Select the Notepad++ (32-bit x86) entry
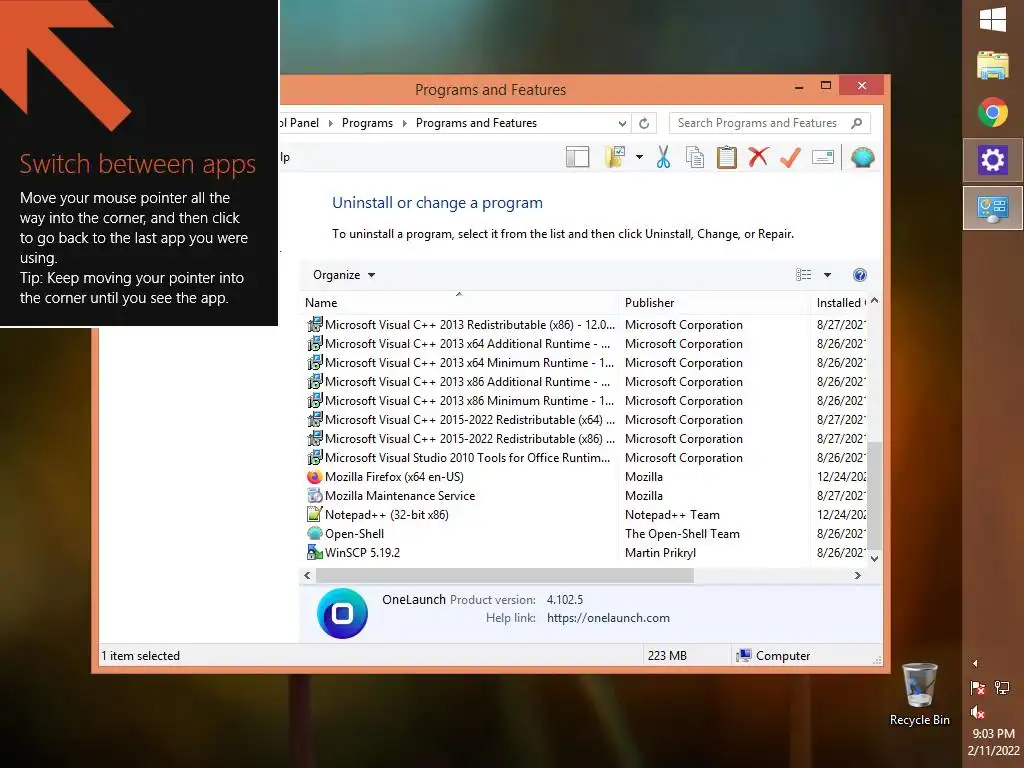The height and width of the screenshot is (768, 1024). click(x=584, y=515)
